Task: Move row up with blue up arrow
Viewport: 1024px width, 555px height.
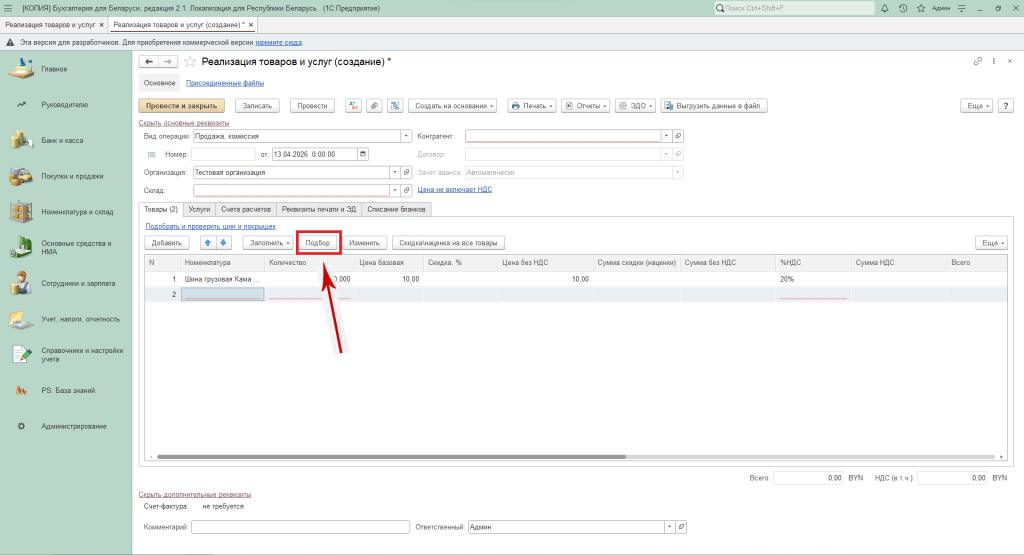Action: click(208, 242)
